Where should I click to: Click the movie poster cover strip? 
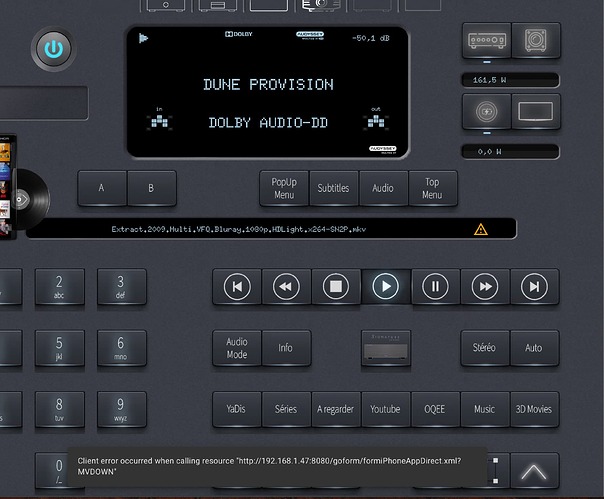[x=7, y=187]
